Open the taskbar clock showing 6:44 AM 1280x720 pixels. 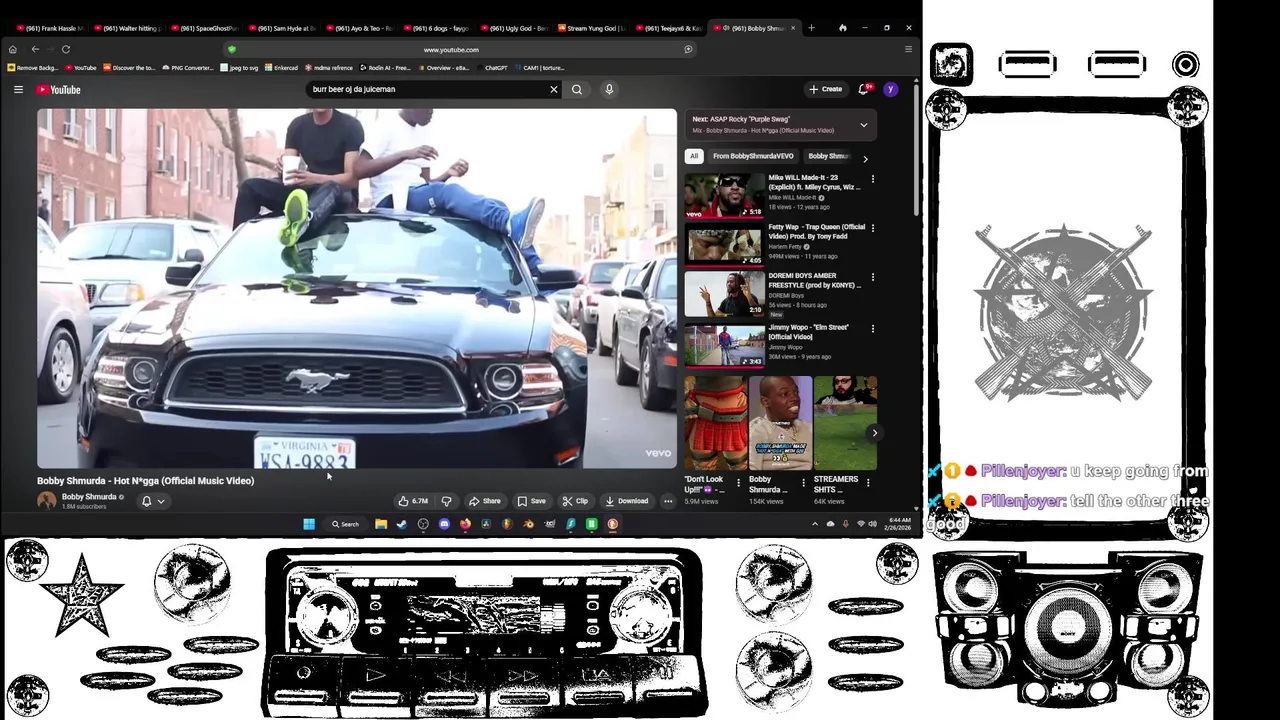click(x=899, y=524)
